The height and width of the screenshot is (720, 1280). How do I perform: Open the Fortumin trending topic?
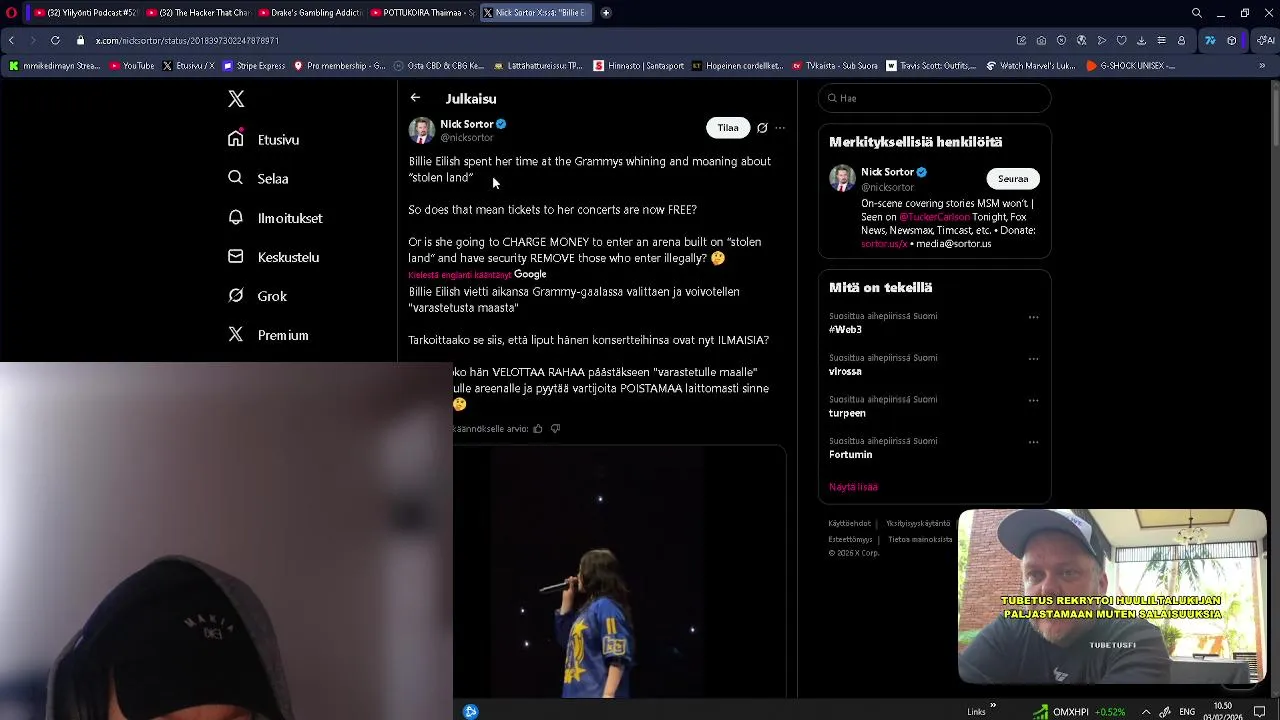click(x=850, y=455)
